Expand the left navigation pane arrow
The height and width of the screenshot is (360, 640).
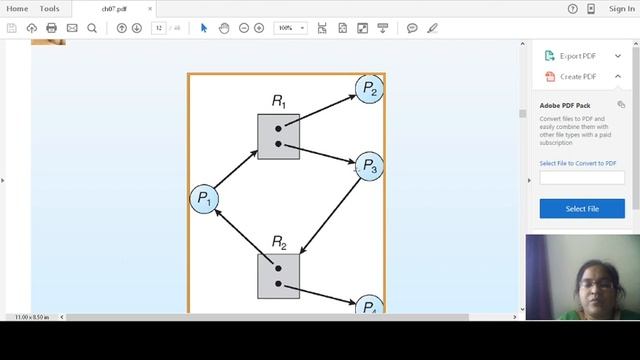[x=3, y=180]
